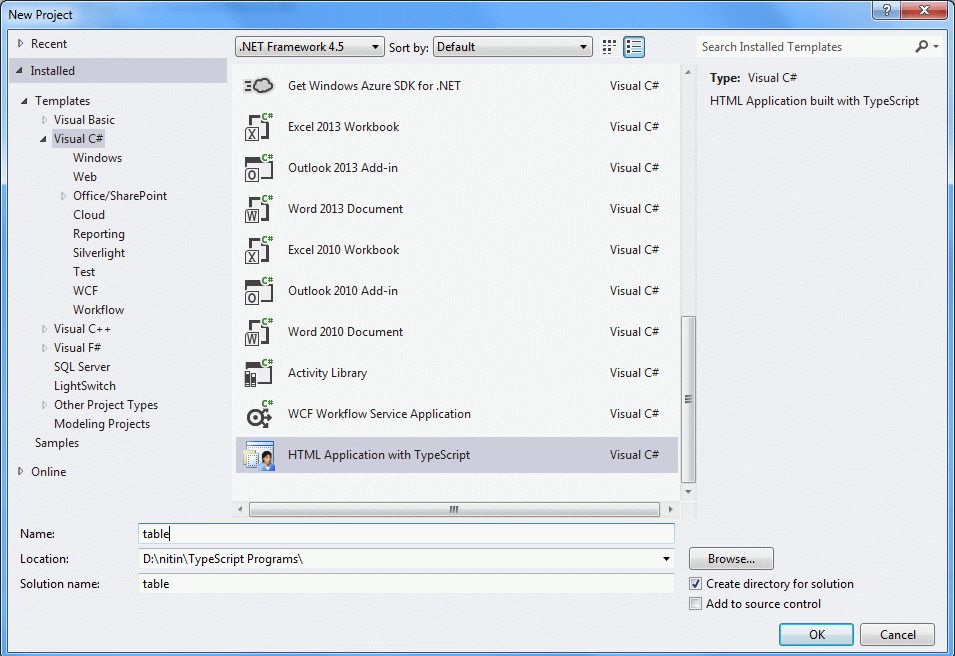Switch to medium icons list view

pyautogui.click(x=634, y=47)
